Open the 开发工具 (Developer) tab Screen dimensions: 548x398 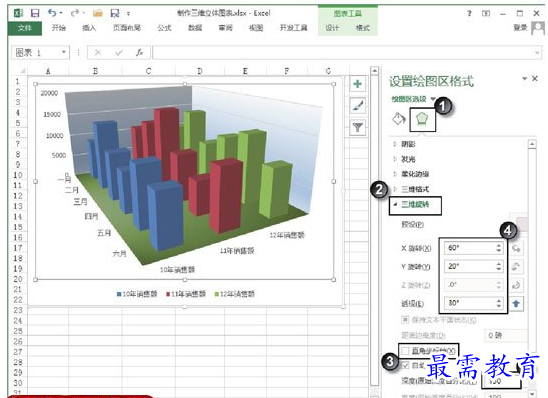pyautogui.click(x=293, y=28)
